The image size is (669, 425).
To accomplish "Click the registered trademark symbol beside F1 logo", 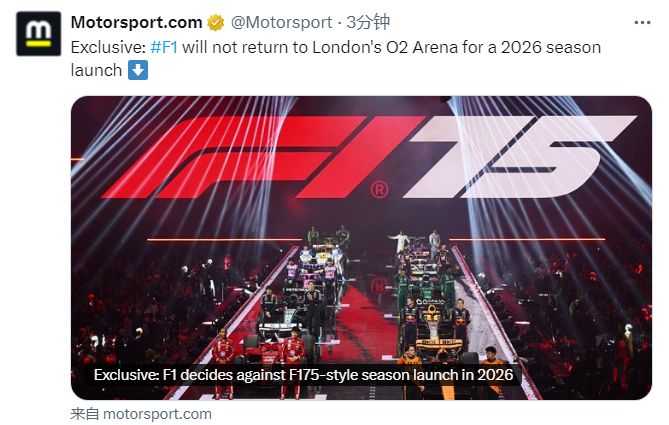I will tap(379, 190).
